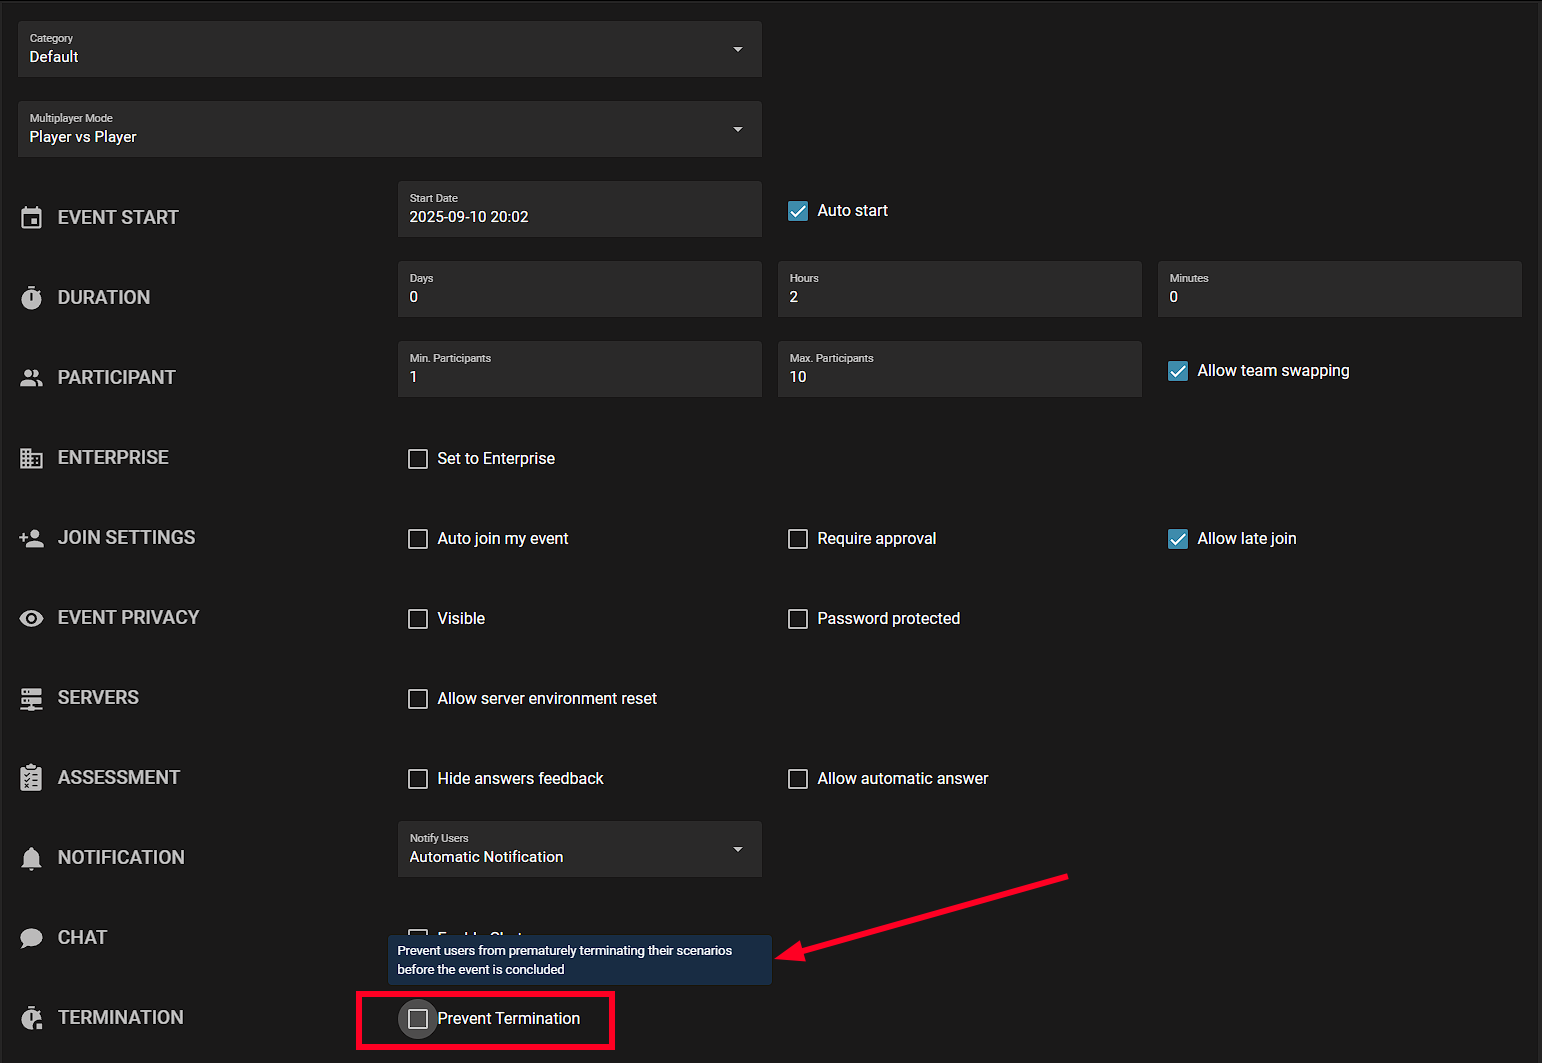The image size is (1542, 1063).
Task: Click the Duration stopwatch icon
Action: click(32, 297)
